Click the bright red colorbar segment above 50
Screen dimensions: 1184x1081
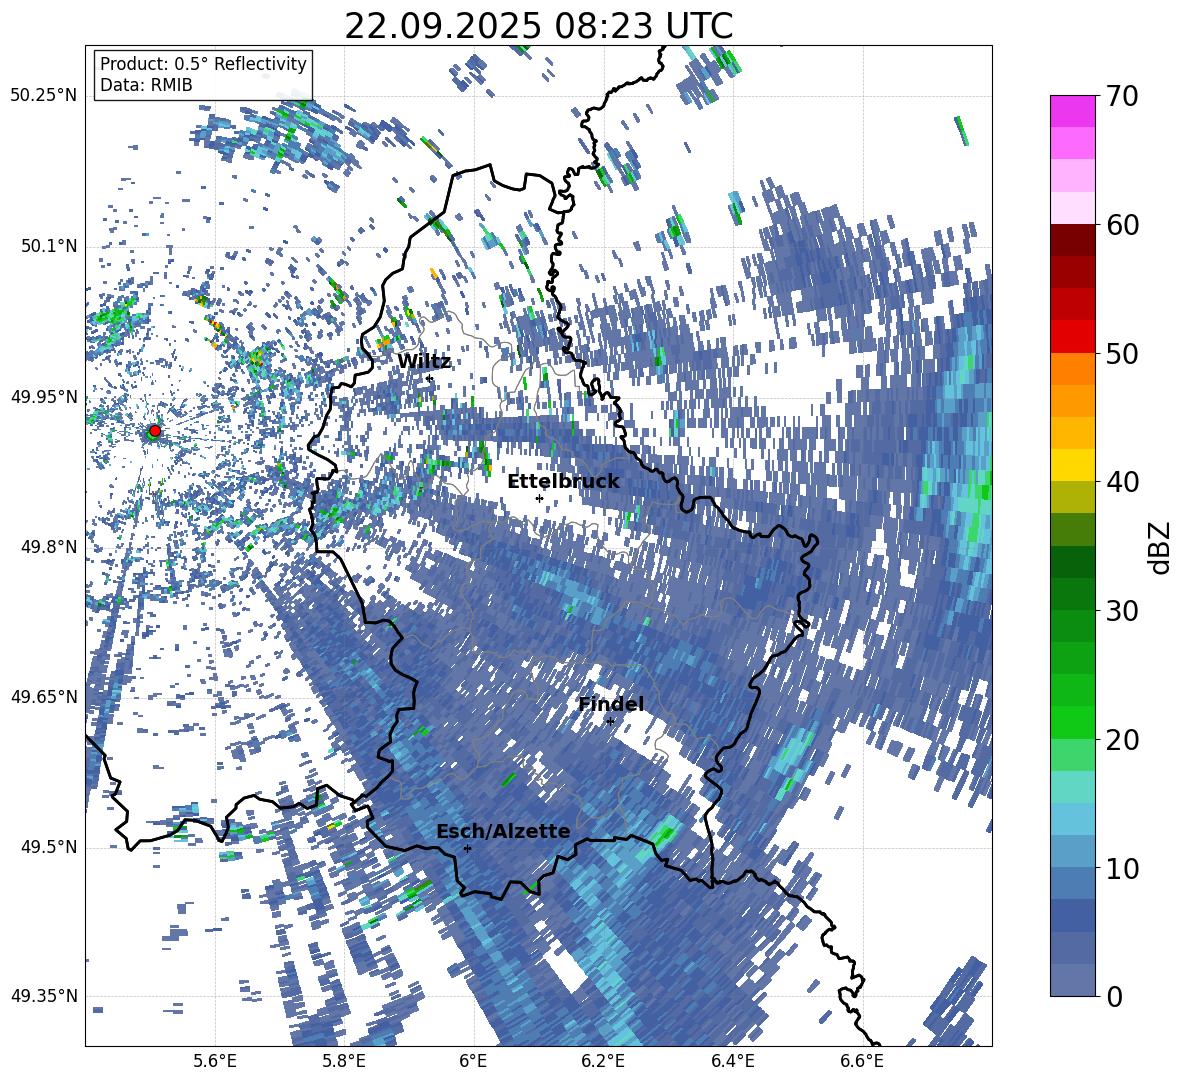click(x=1072, y=337)
